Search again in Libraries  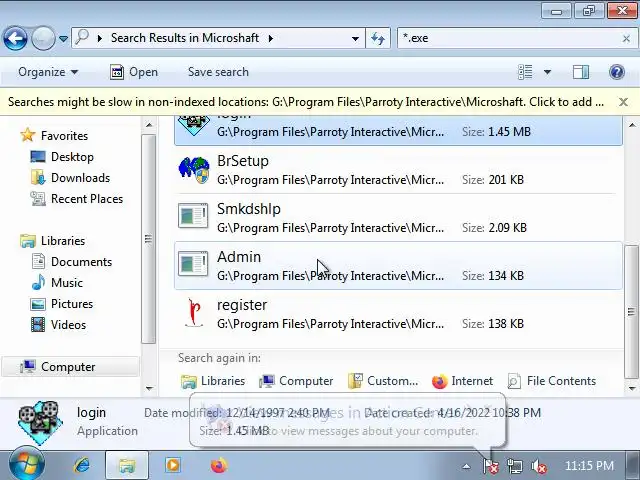213,381
